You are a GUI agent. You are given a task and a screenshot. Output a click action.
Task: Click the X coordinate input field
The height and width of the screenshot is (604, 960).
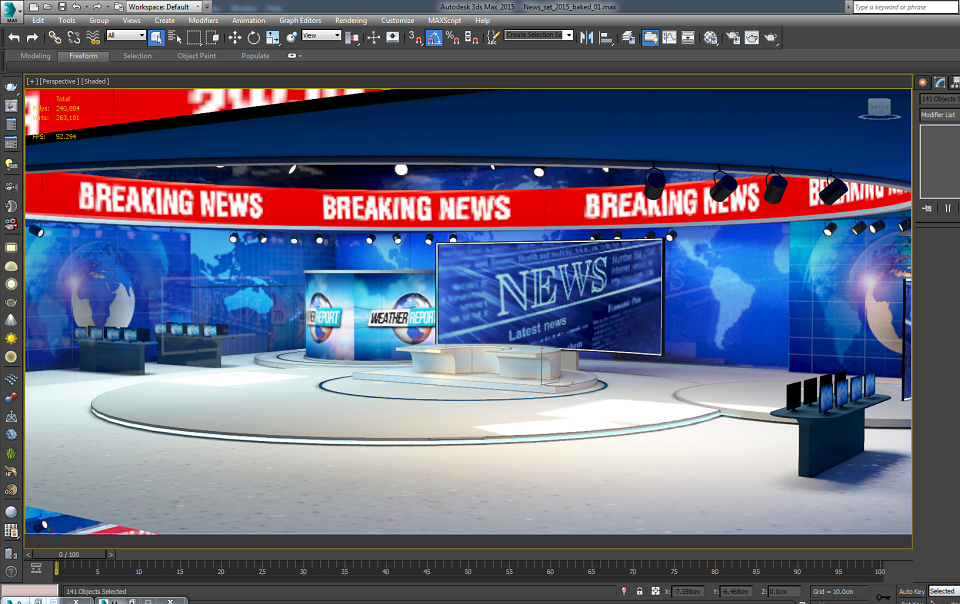[688, 591]
